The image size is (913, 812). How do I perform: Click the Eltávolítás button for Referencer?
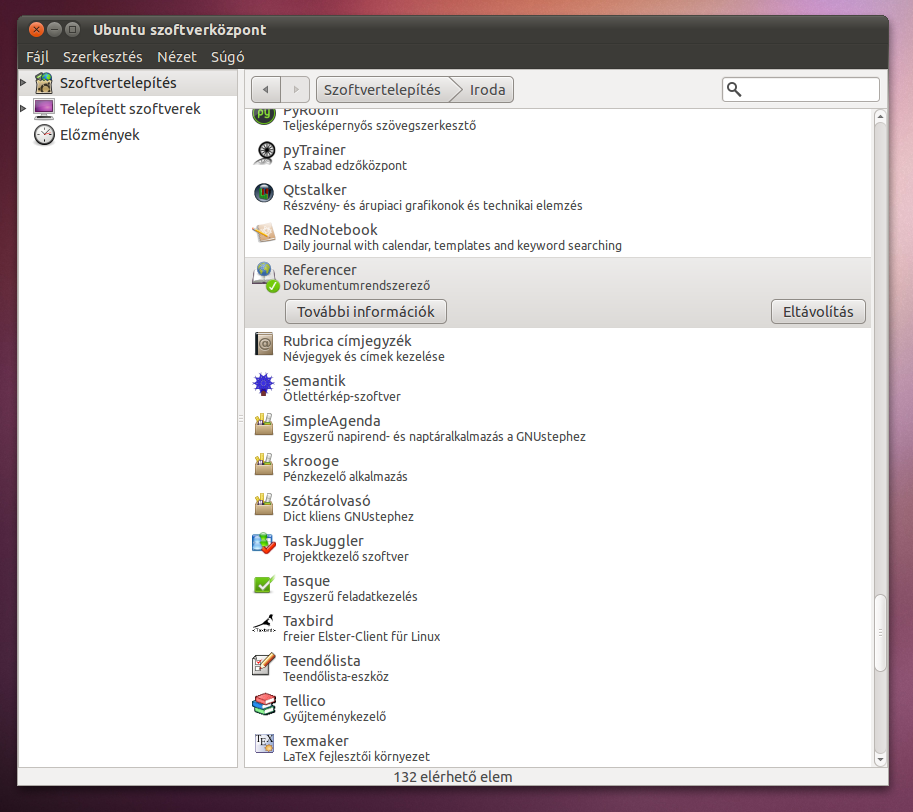point(818,312)
